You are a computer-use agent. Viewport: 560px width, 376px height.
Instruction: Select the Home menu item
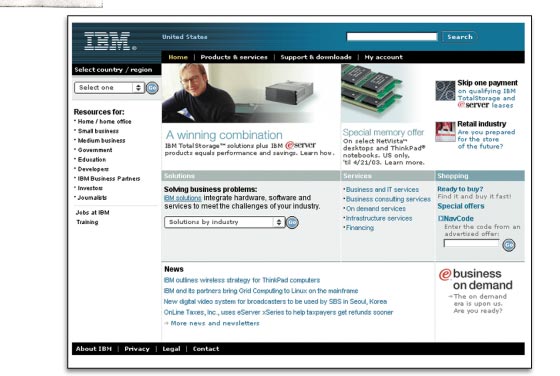[178, 57]
